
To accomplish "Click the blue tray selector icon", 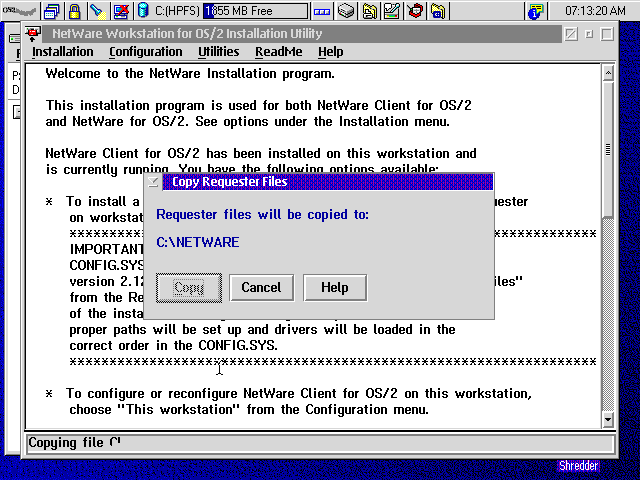I will coord(322,11).
